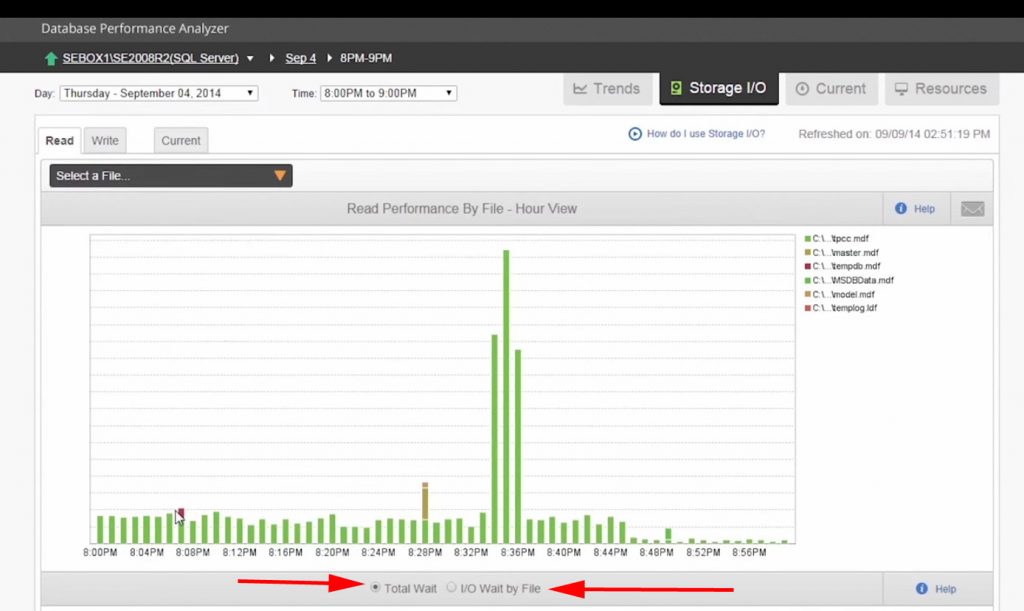Click the green up arrow next to SEBOX1
1024x611 pixels.
[x=49, y=58]
